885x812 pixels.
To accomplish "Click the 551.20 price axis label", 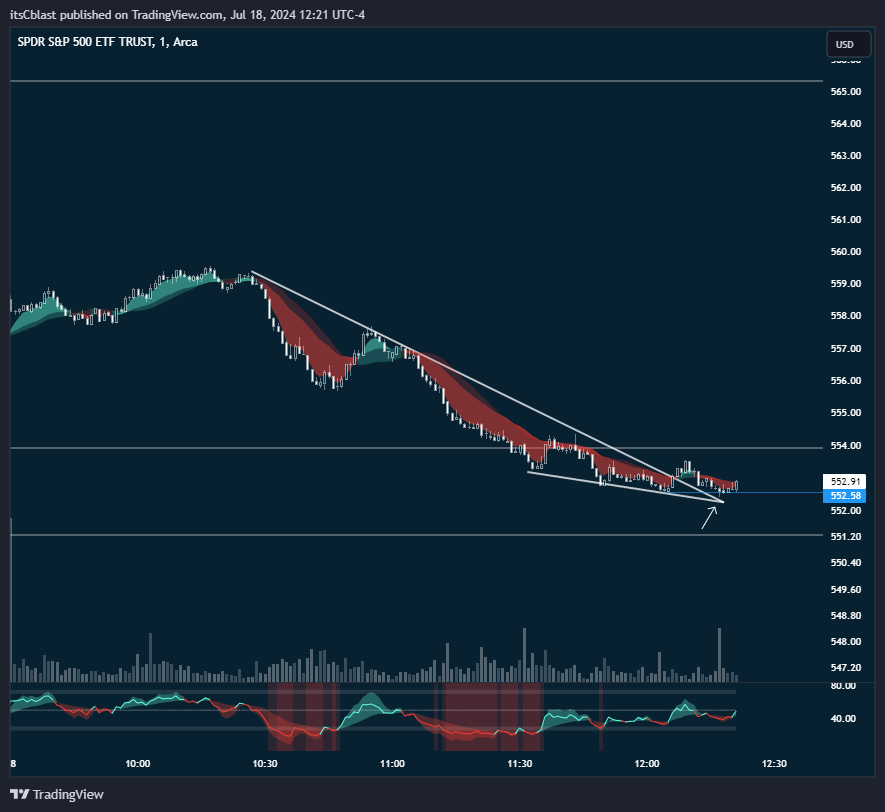I will point(845,537).
